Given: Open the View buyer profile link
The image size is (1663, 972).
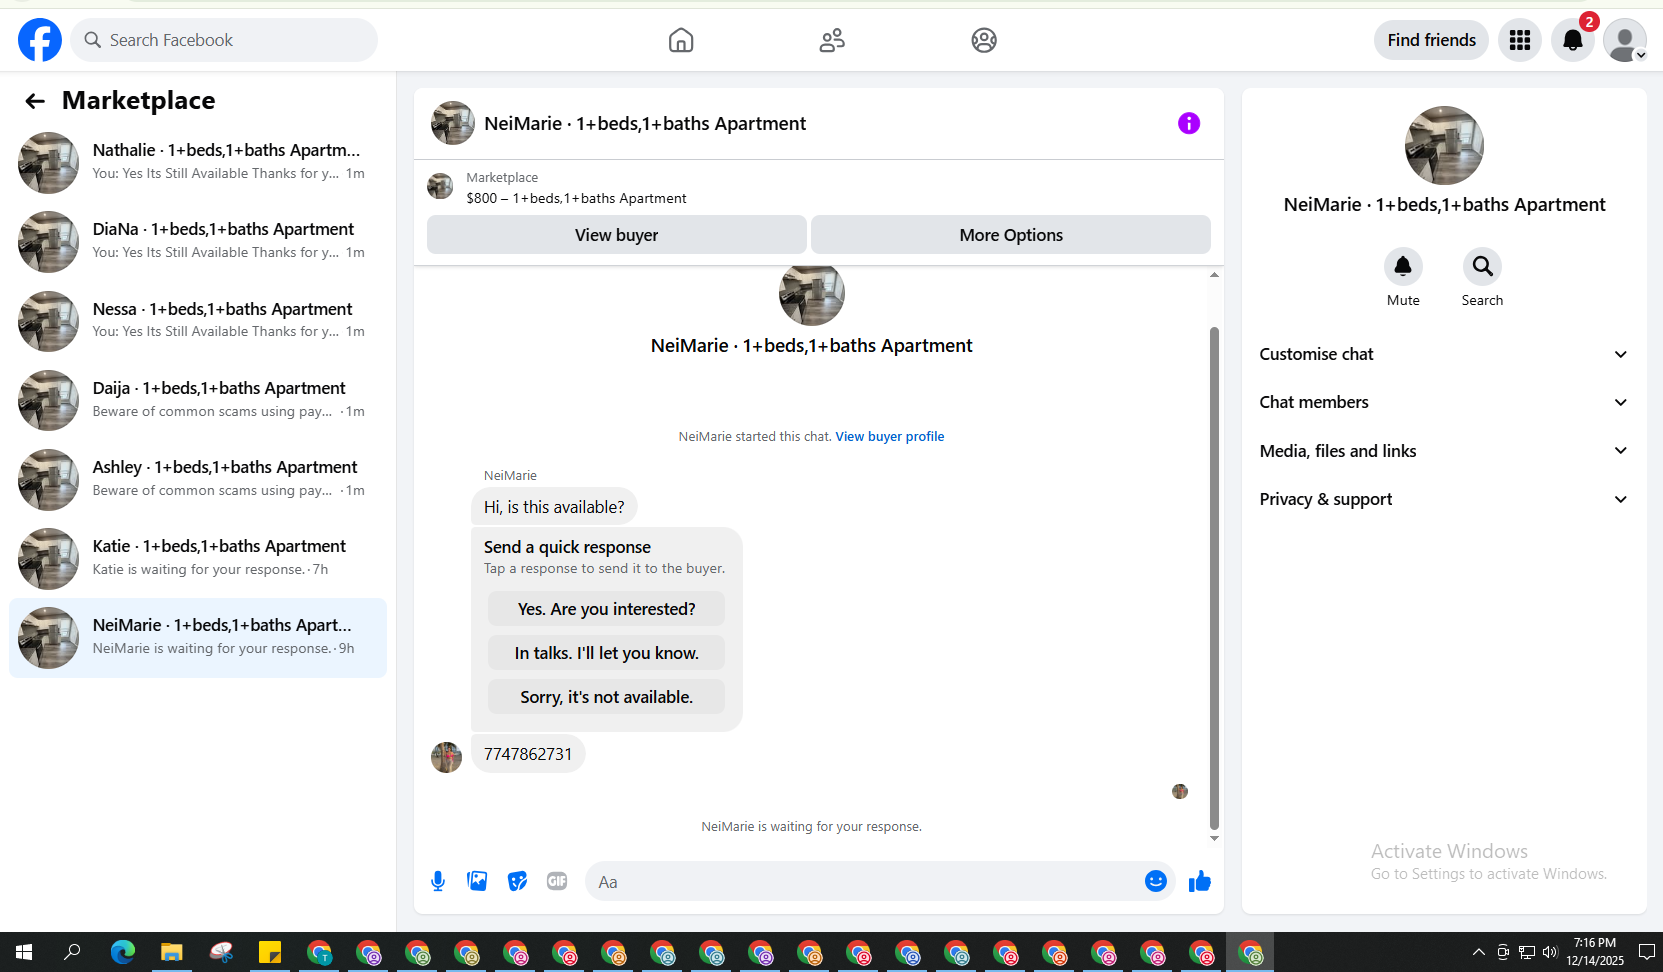Looking at the screenshot, I should click(890, 437).
